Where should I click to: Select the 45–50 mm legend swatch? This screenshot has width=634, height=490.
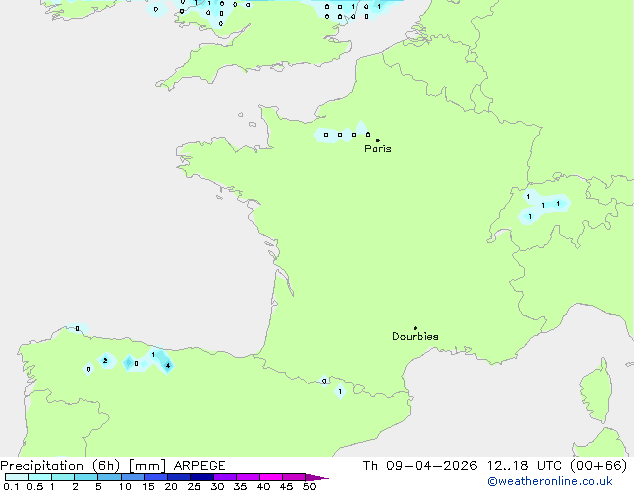(294, 477)
